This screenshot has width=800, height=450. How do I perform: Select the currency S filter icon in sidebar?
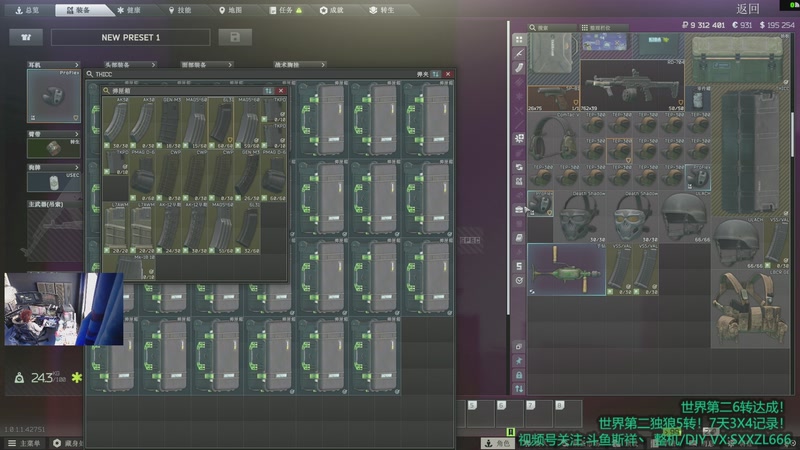point(519,266)
